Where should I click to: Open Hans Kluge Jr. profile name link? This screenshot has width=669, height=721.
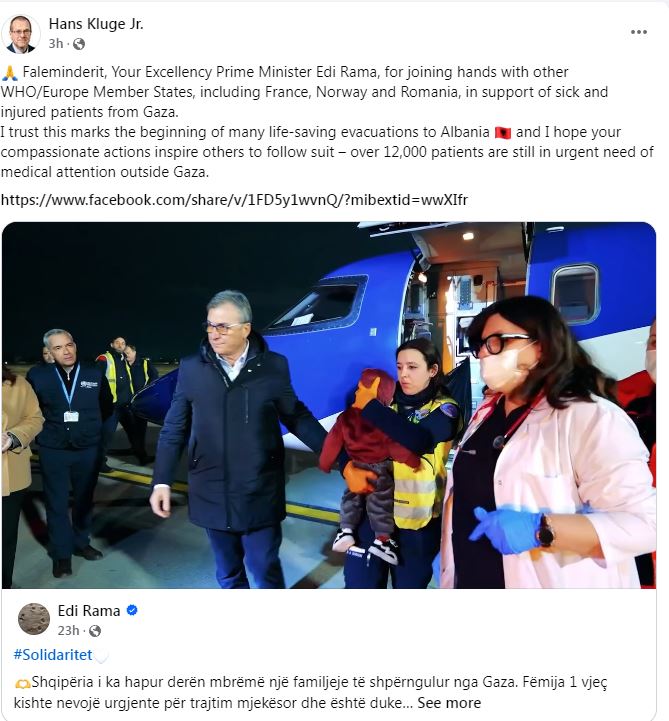click(96, 24)
